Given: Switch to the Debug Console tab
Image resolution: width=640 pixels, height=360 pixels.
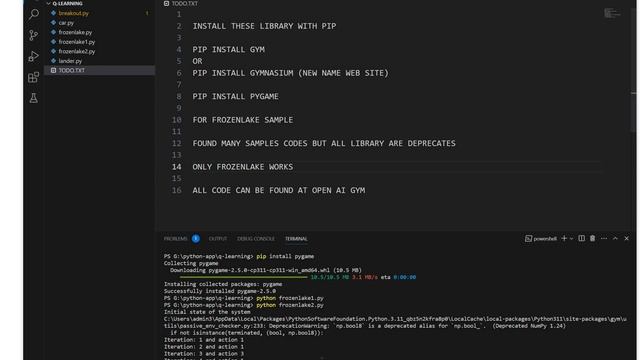Looking at the screenshot, I should [256, 239].
